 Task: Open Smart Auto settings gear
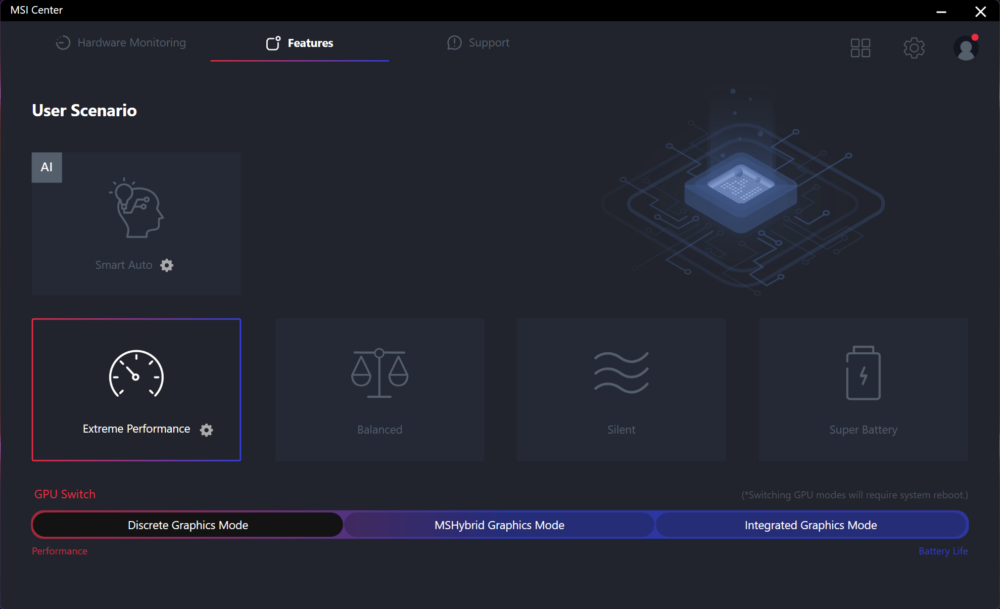167,265
